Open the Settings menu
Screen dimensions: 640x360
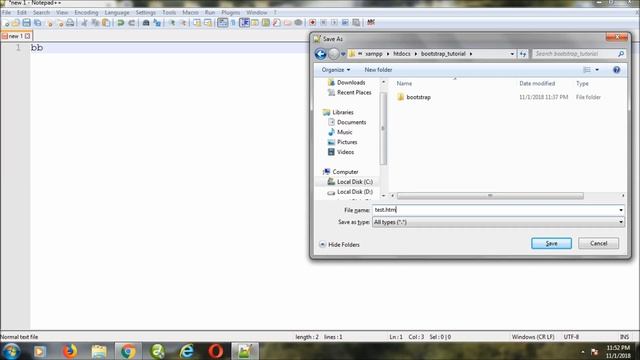coord(146,13)
